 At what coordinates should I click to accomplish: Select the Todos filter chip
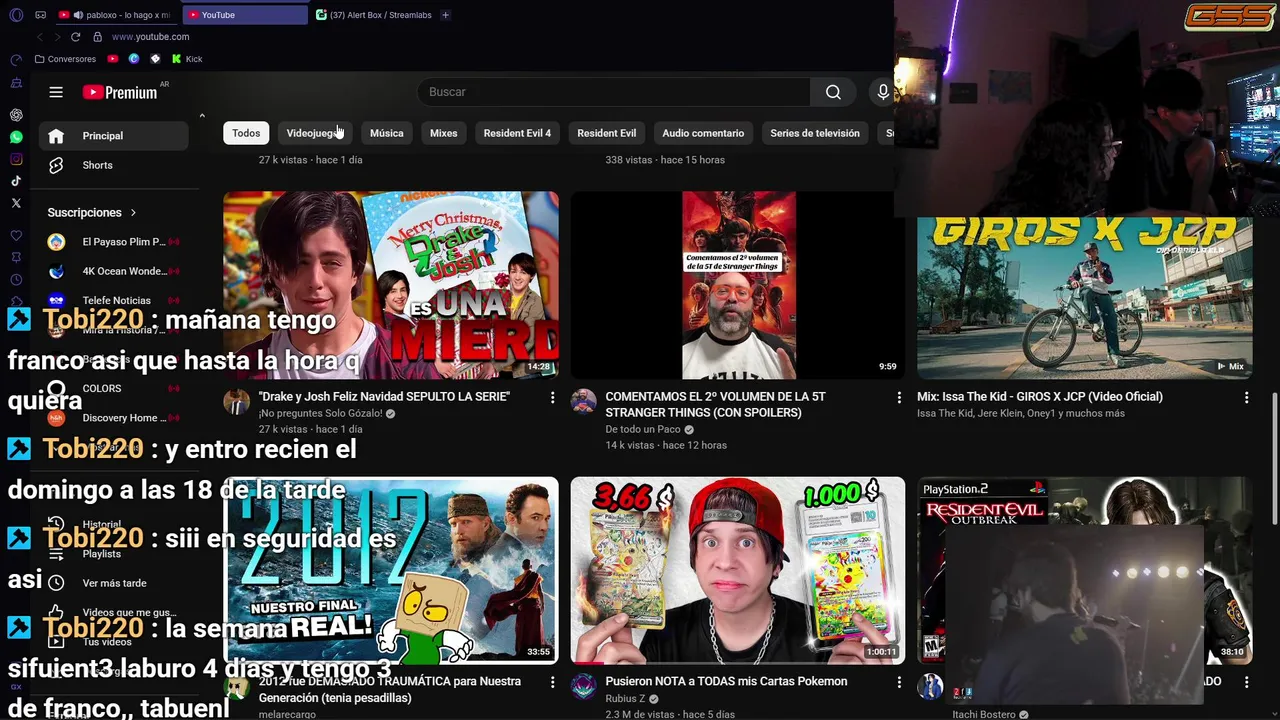pyautogui.click(x=246, y=133)
